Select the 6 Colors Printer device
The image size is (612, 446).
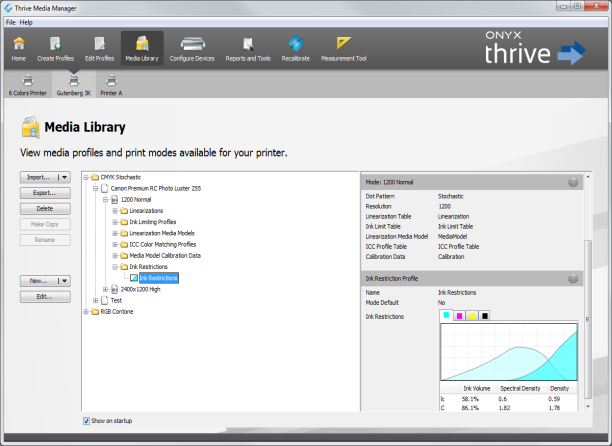(x=28, y=85)
